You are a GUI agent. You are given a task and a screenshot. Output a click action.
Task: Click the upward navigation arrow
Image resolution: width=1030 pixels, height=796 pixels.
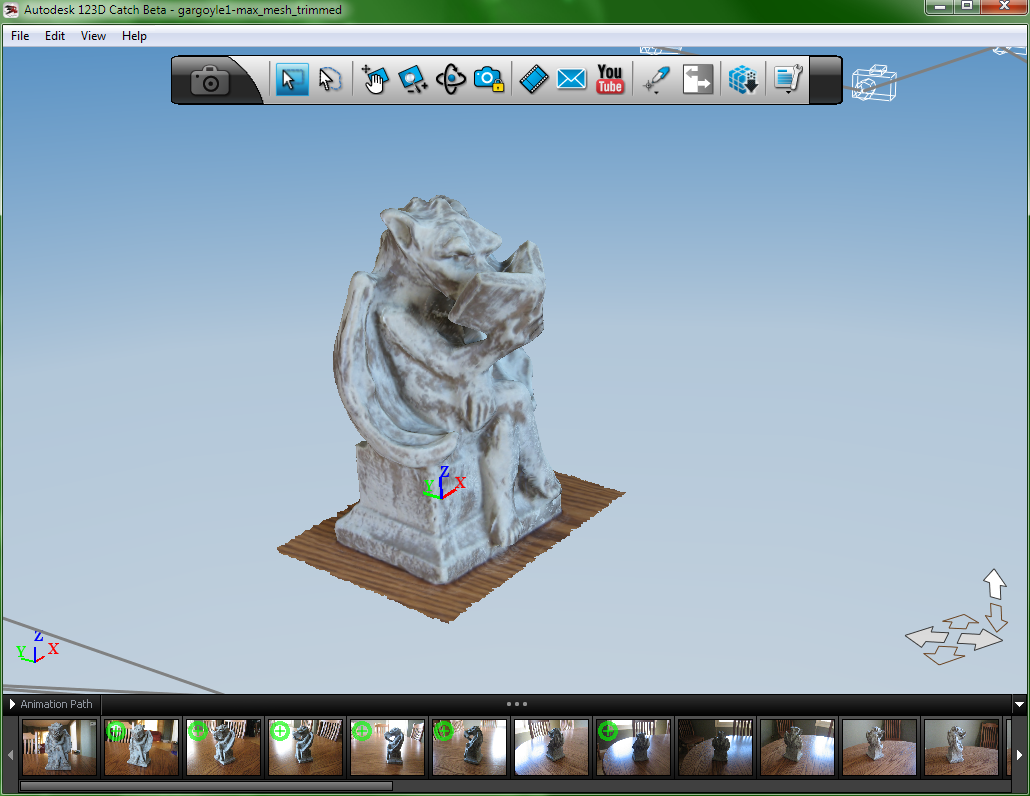point(994,583)
